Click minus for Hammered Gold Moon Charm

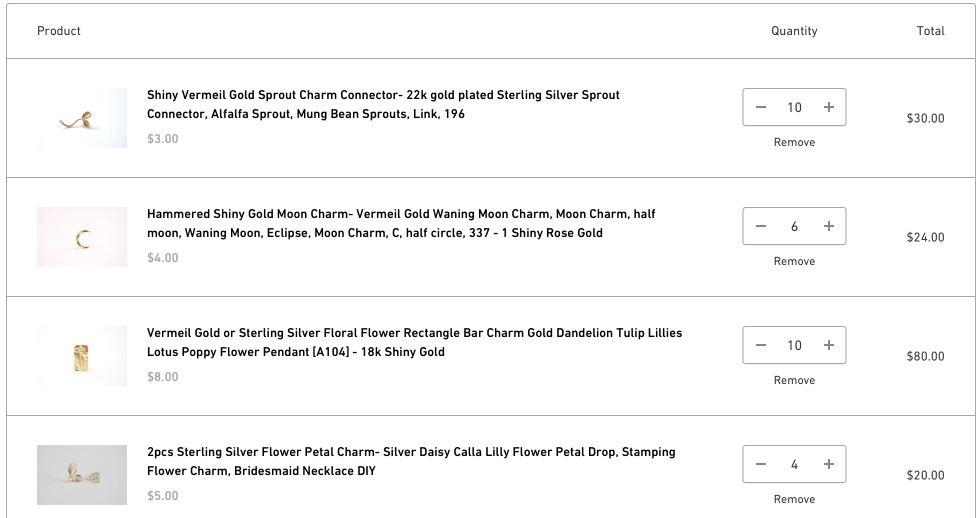(x=761, y=226)
